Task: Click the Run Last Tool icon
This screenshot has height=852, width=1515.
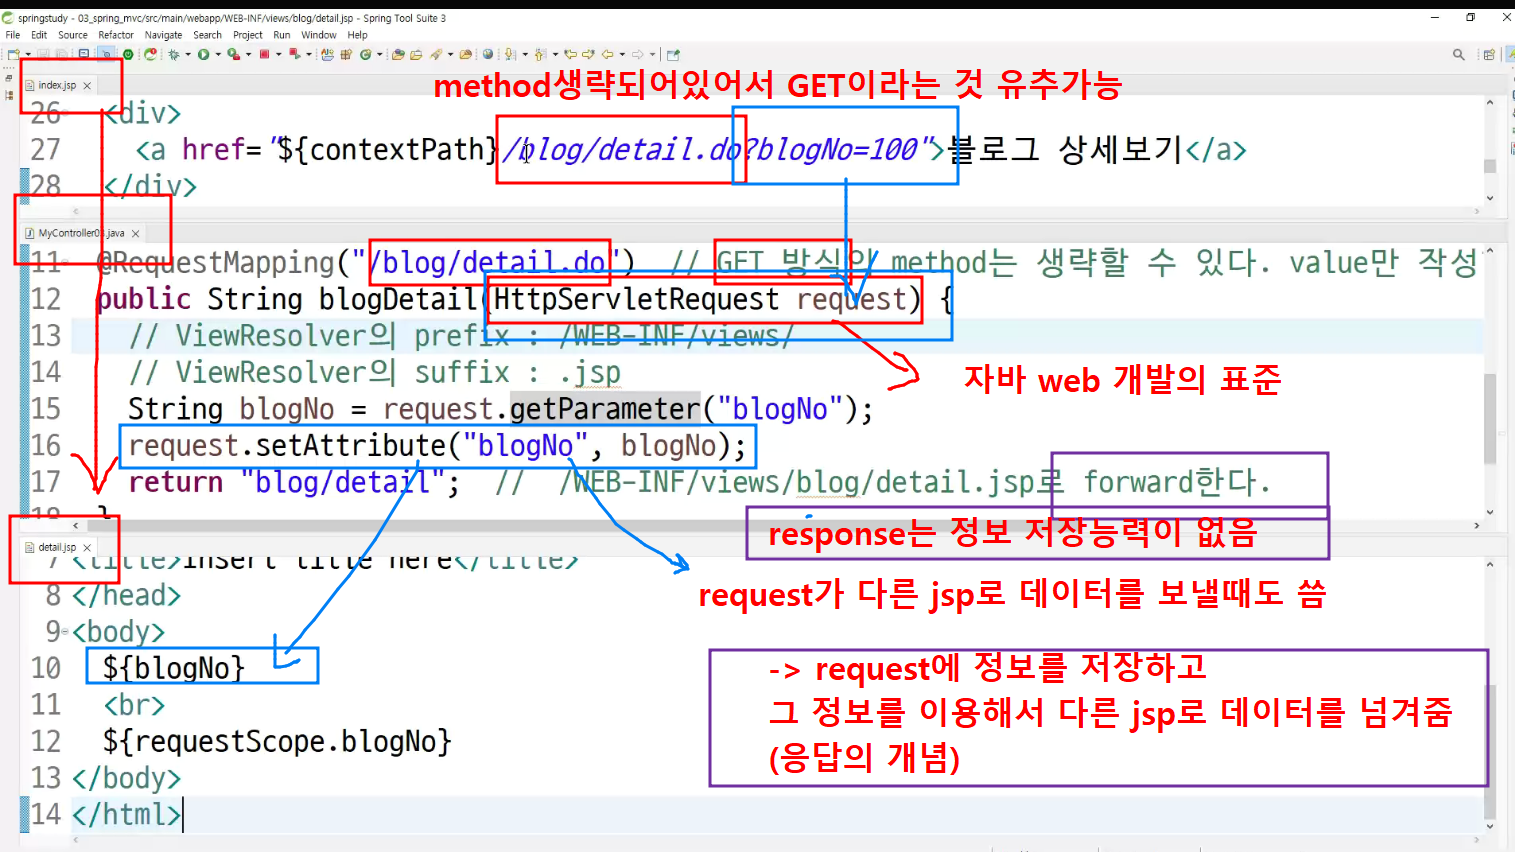Action: (x=234, y=54)
